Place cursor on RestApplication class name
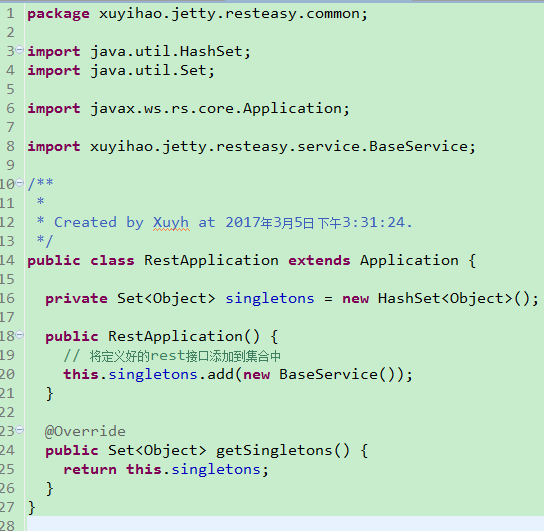The width and height of the screenshot is (544, 531). pyautogui.click(x=211, y=260)
